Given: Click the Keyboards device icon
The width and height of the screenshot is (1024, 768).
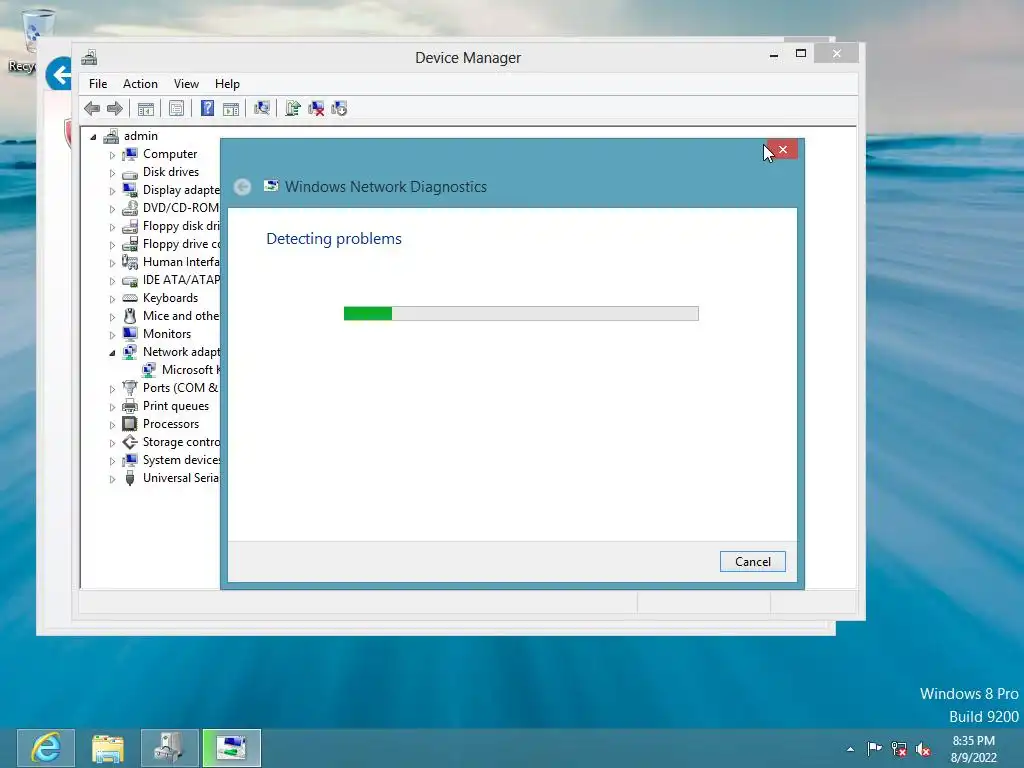Looking at the screenshot, I should (x=130, y=298).
